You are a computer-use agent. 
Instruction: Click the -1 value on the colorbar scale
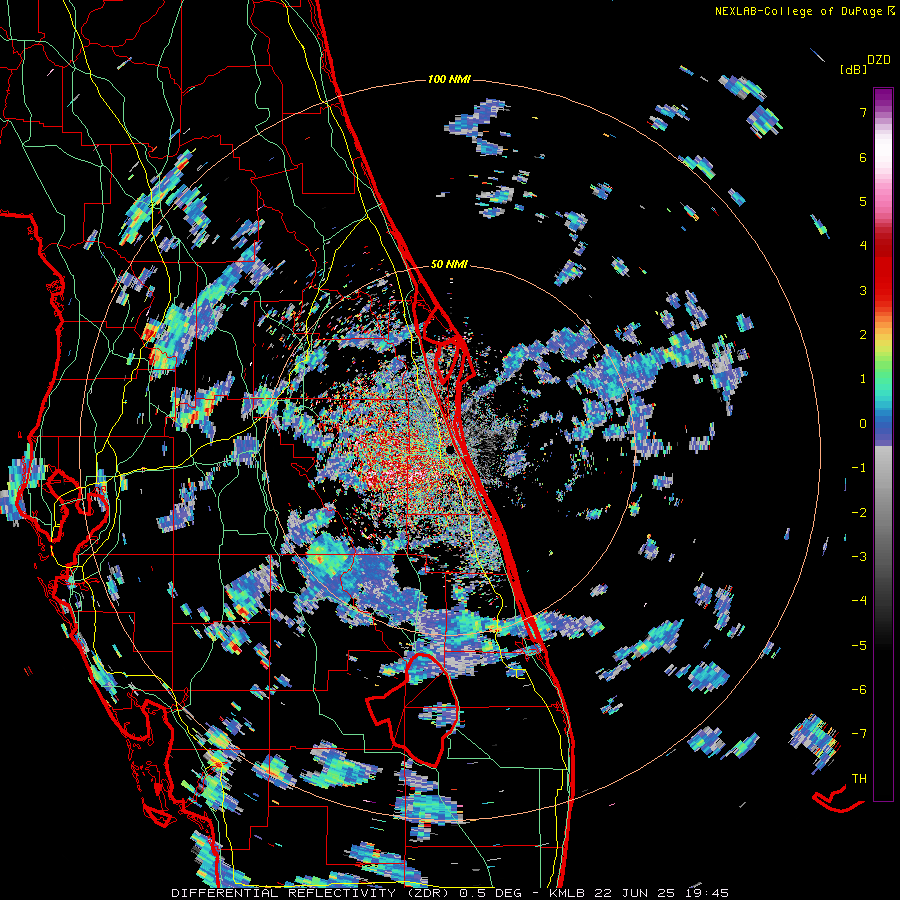coord(859,468)
